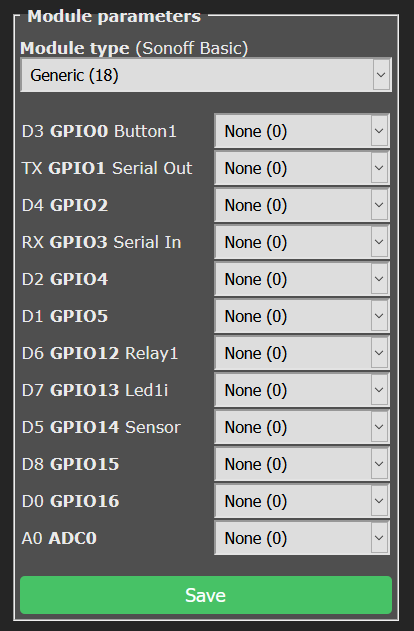The height and width of the screenshot is (631, 414).
Task: Open the TX GPIO1 Serial Out selector
Action: pyautogui.click(x=302, y=168)
